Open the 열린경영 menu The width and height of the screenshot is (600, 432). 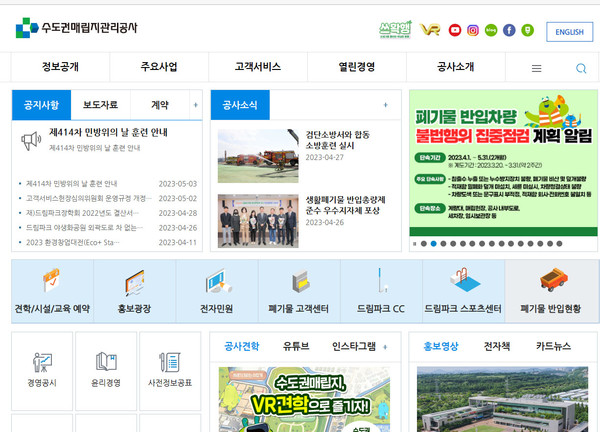[357, 67]
